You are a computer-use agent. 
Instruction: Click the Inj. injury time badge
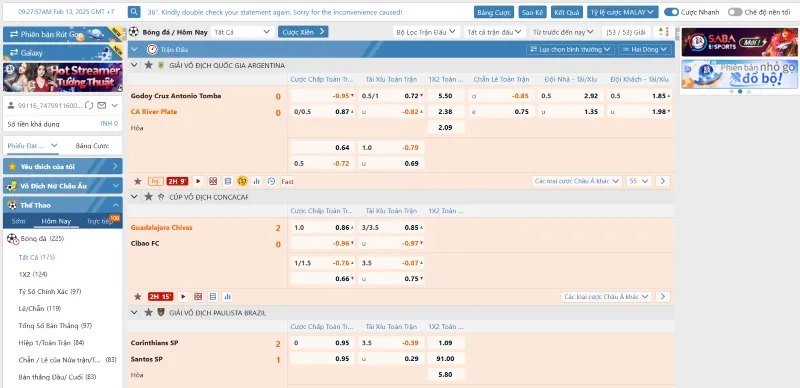tap(156, 181)
